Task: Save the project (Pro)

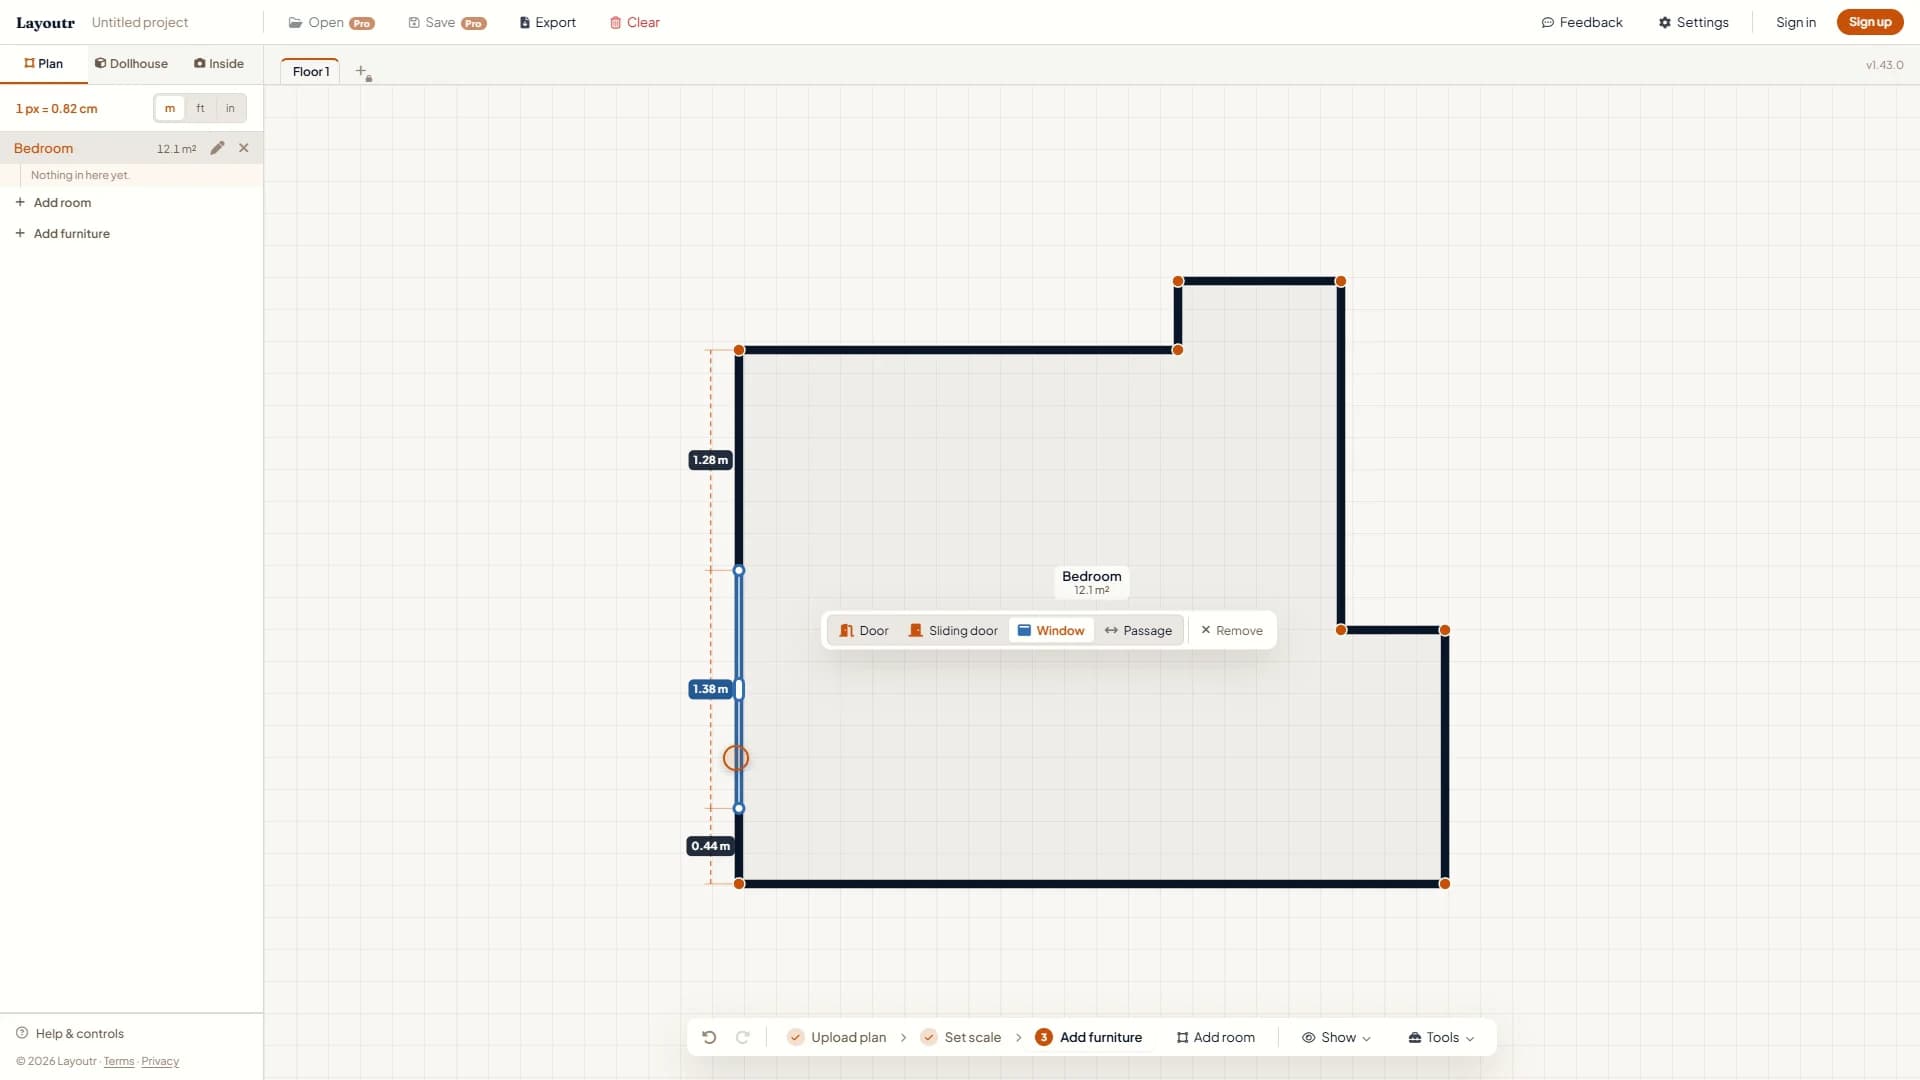Action: (447, 22)
